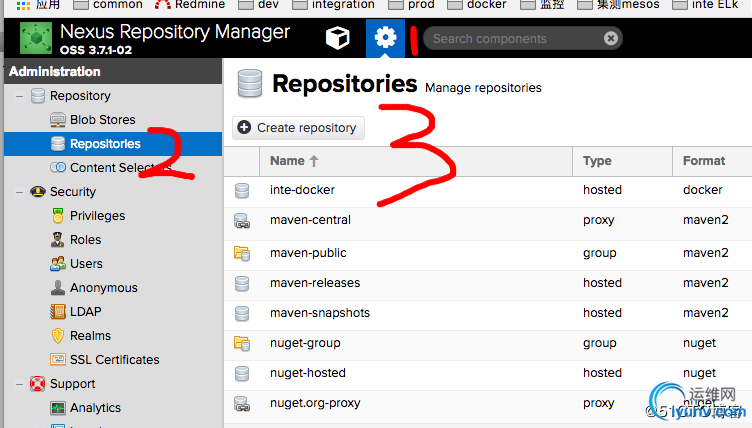Click the LDAP address book icon
Screen dimensions: 752x428
click(x=58, y=311)
